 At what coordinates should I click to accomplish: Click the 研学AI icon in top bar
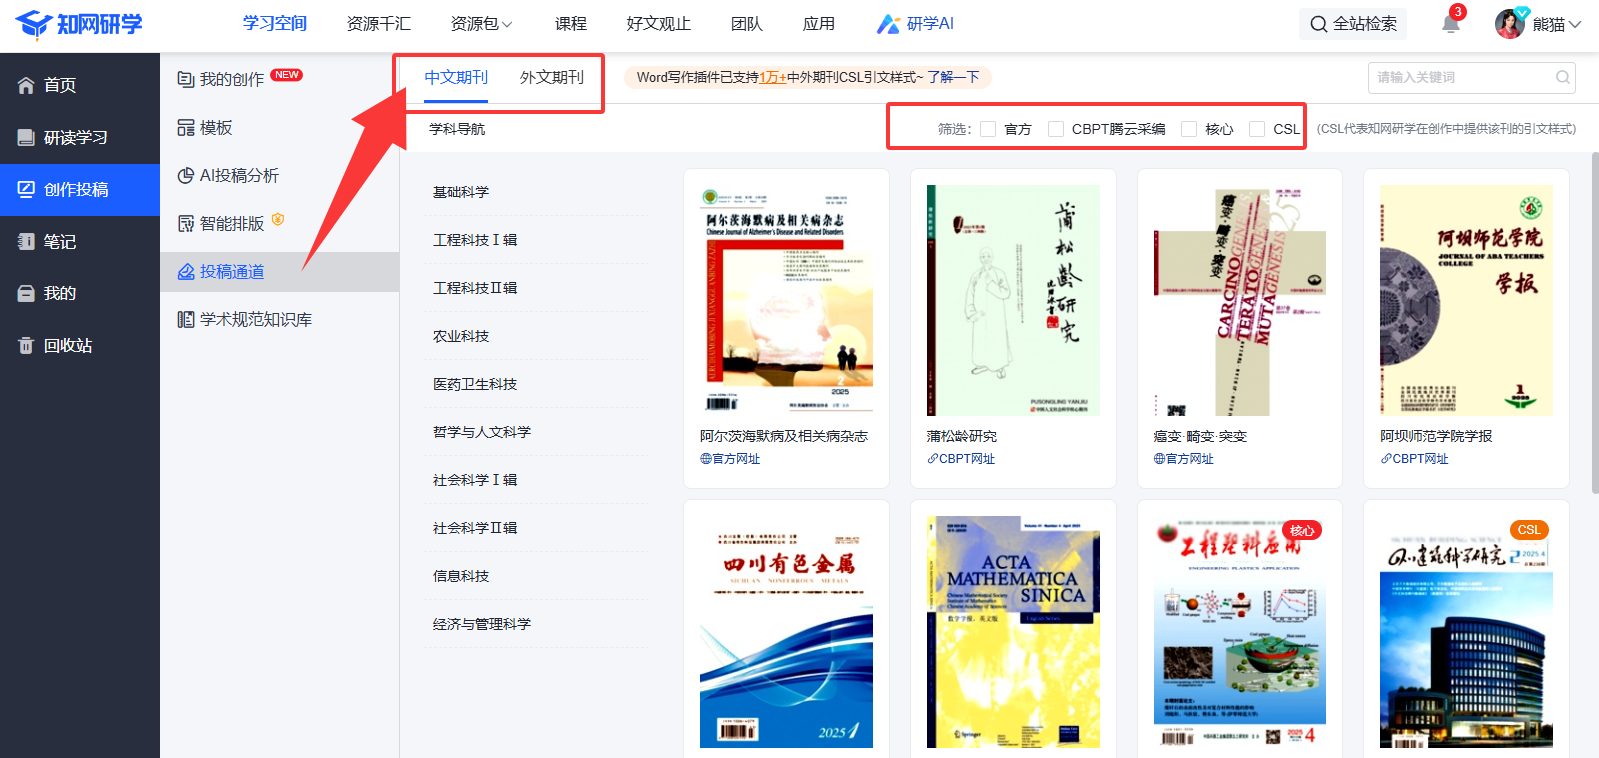[888, 24]
